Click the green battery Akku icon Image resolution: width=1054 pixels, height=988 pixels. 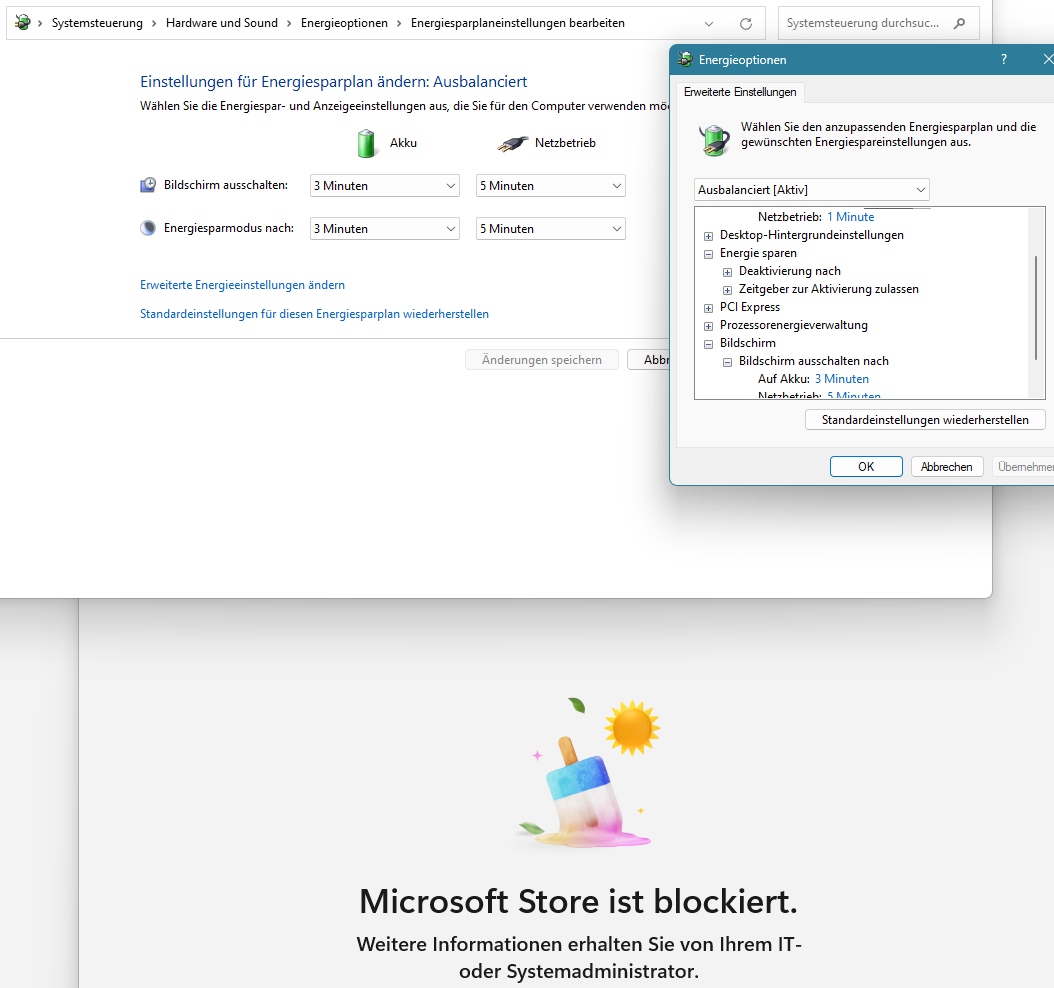pyautogui.click(x=366, y=143)
